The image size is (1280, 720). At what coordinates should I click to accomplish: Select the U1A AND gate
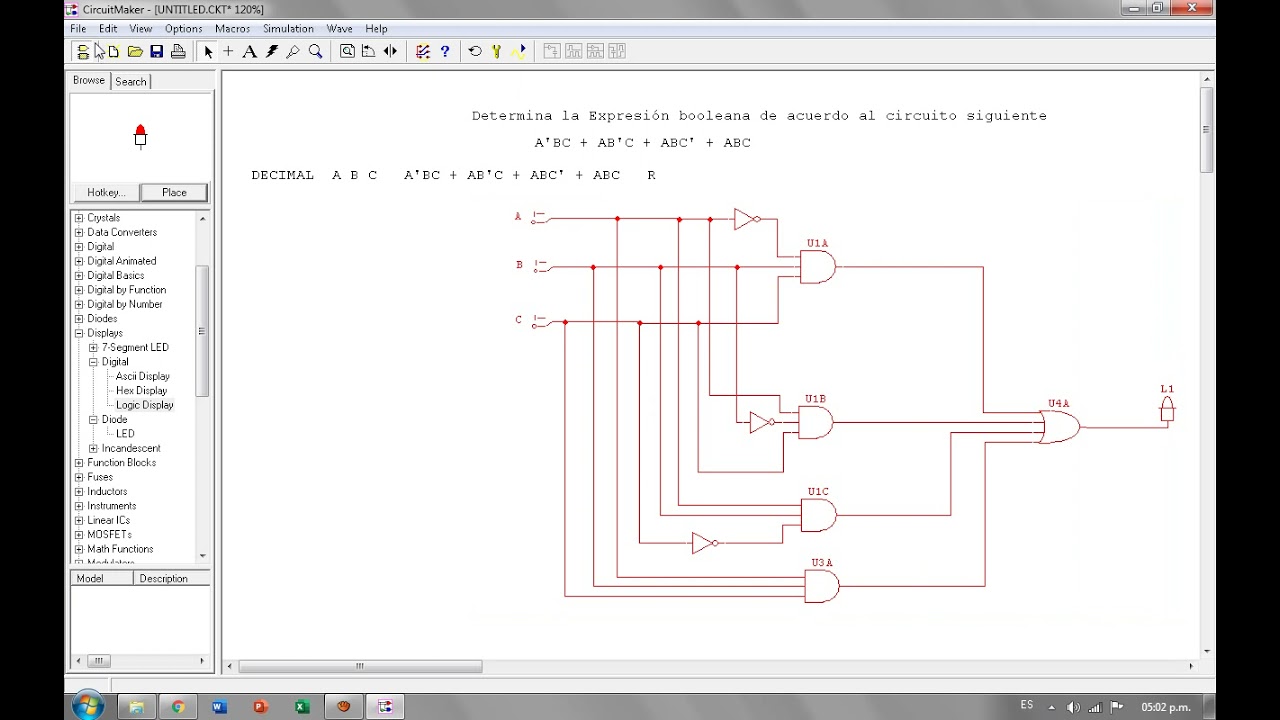click(818, 267)
